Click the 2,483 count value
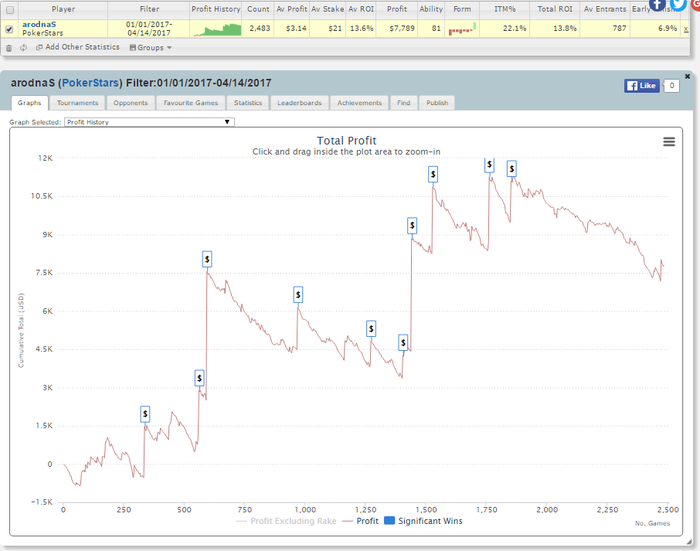 coord(259,28)
